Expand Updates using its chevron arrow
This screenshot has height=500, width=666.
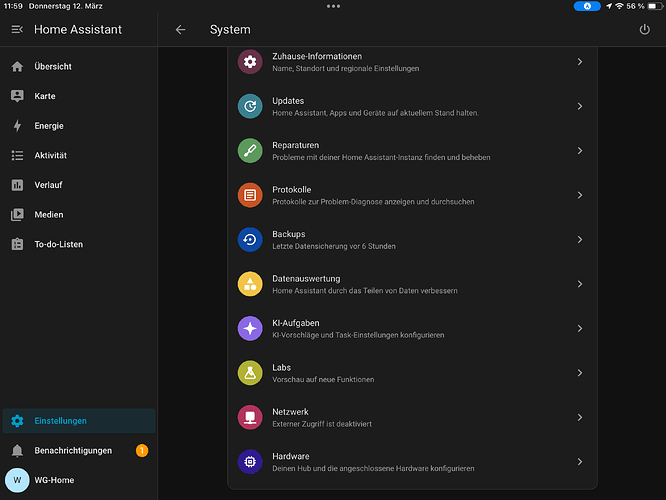point(580,106)
